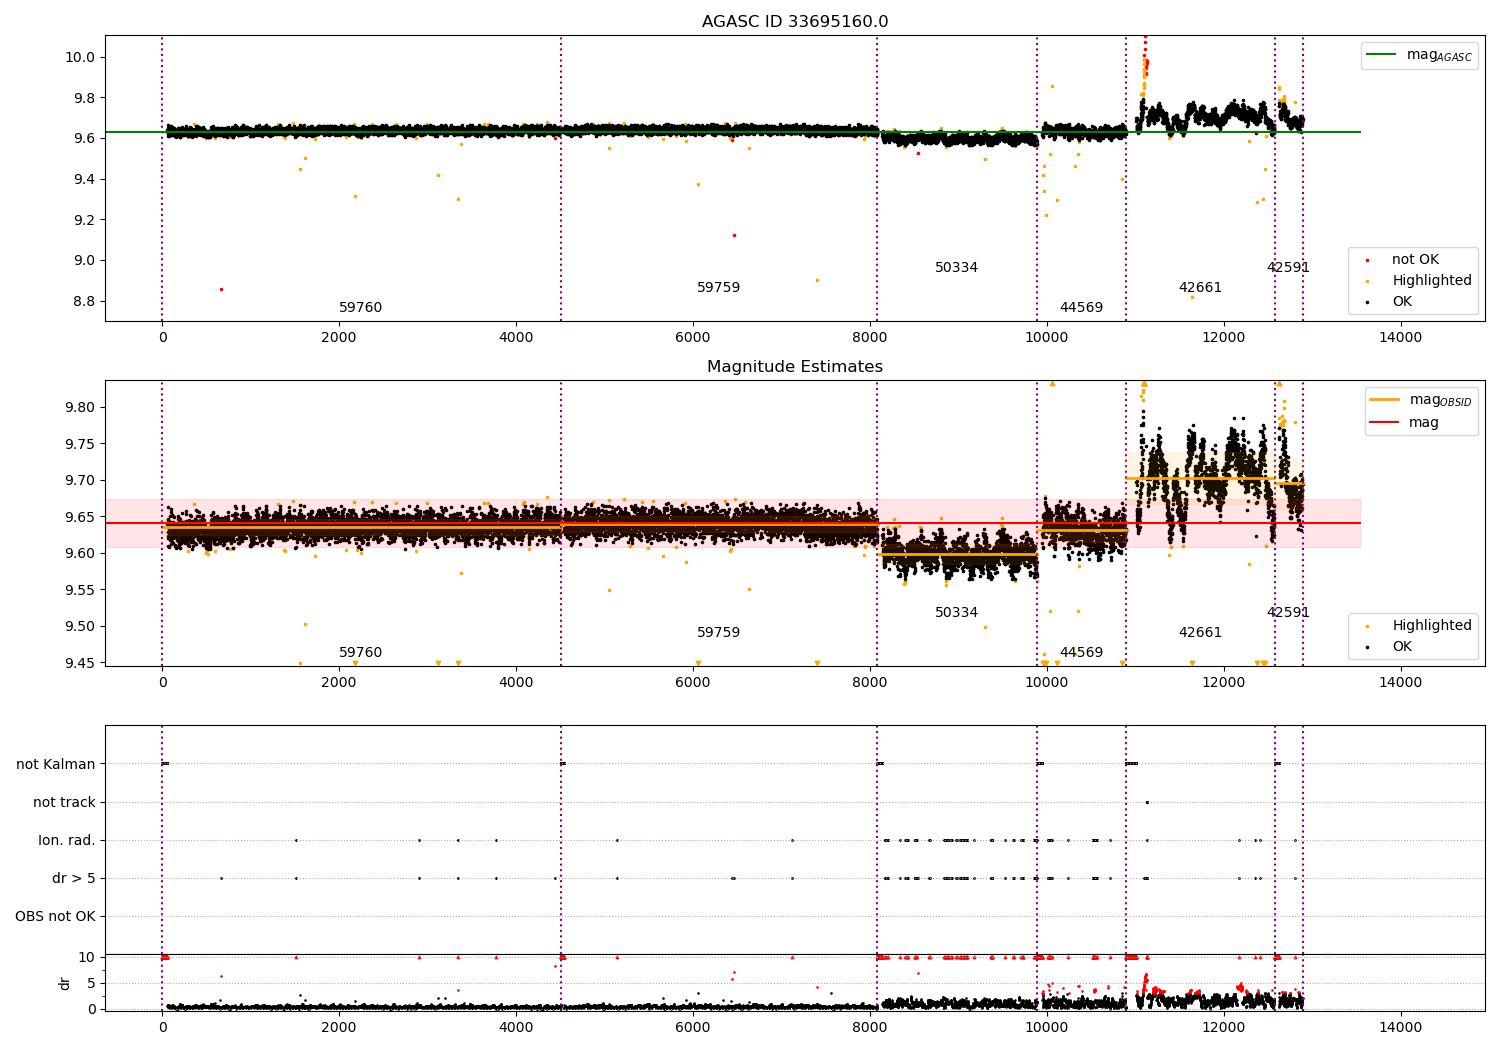Click y-axis tick 10.0 on top plot
Screen dimensions: 1500x1050
pyautogui.click(x=80, y=57)
